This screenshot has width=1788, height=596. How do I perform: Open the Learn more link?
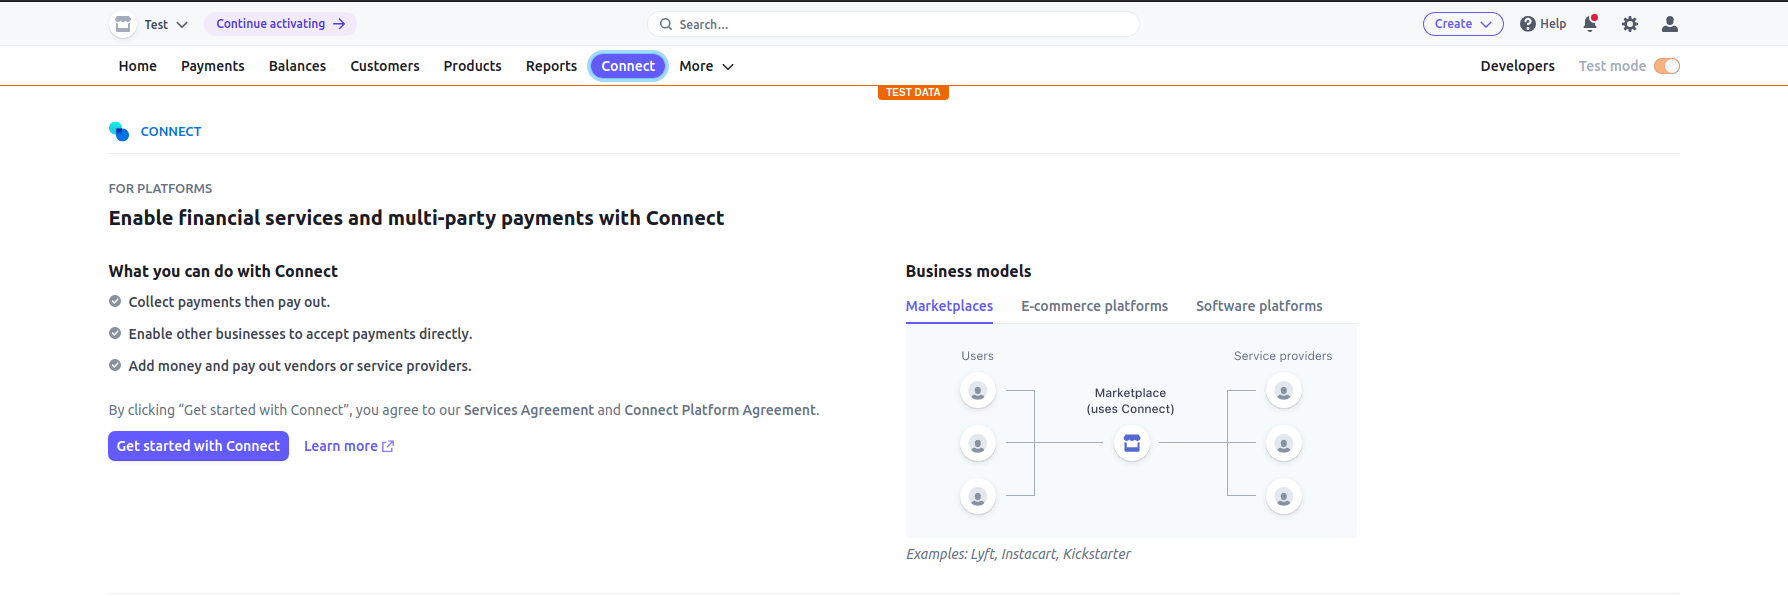(x=348, y=446)
